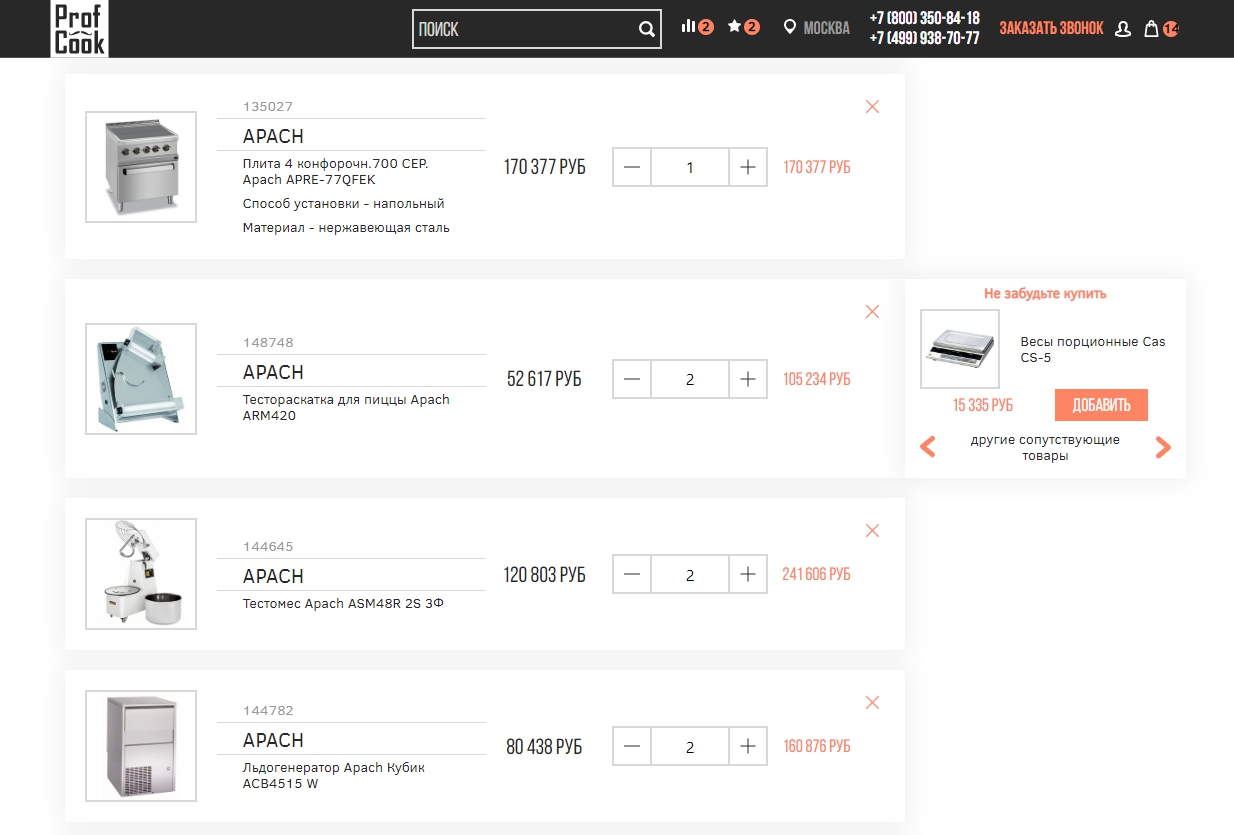
Task: Click the APACH brand of item 144645
Action: tap(273, 576)
